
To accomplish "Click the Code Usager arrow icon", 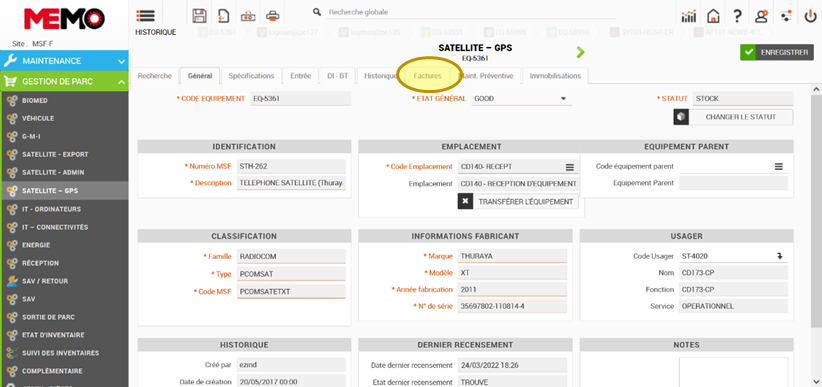I will [780, 256].
